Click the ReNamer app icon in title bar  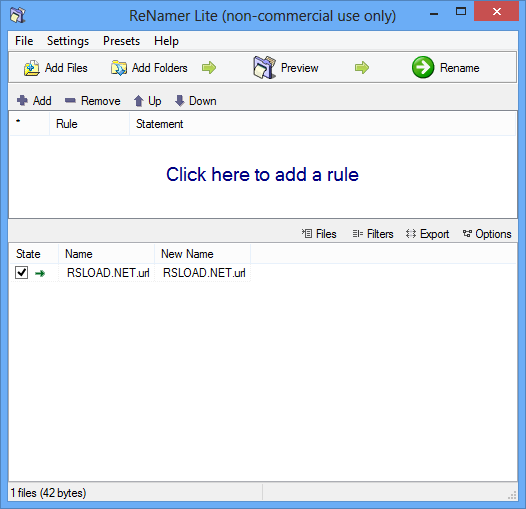tap(17, 15)
